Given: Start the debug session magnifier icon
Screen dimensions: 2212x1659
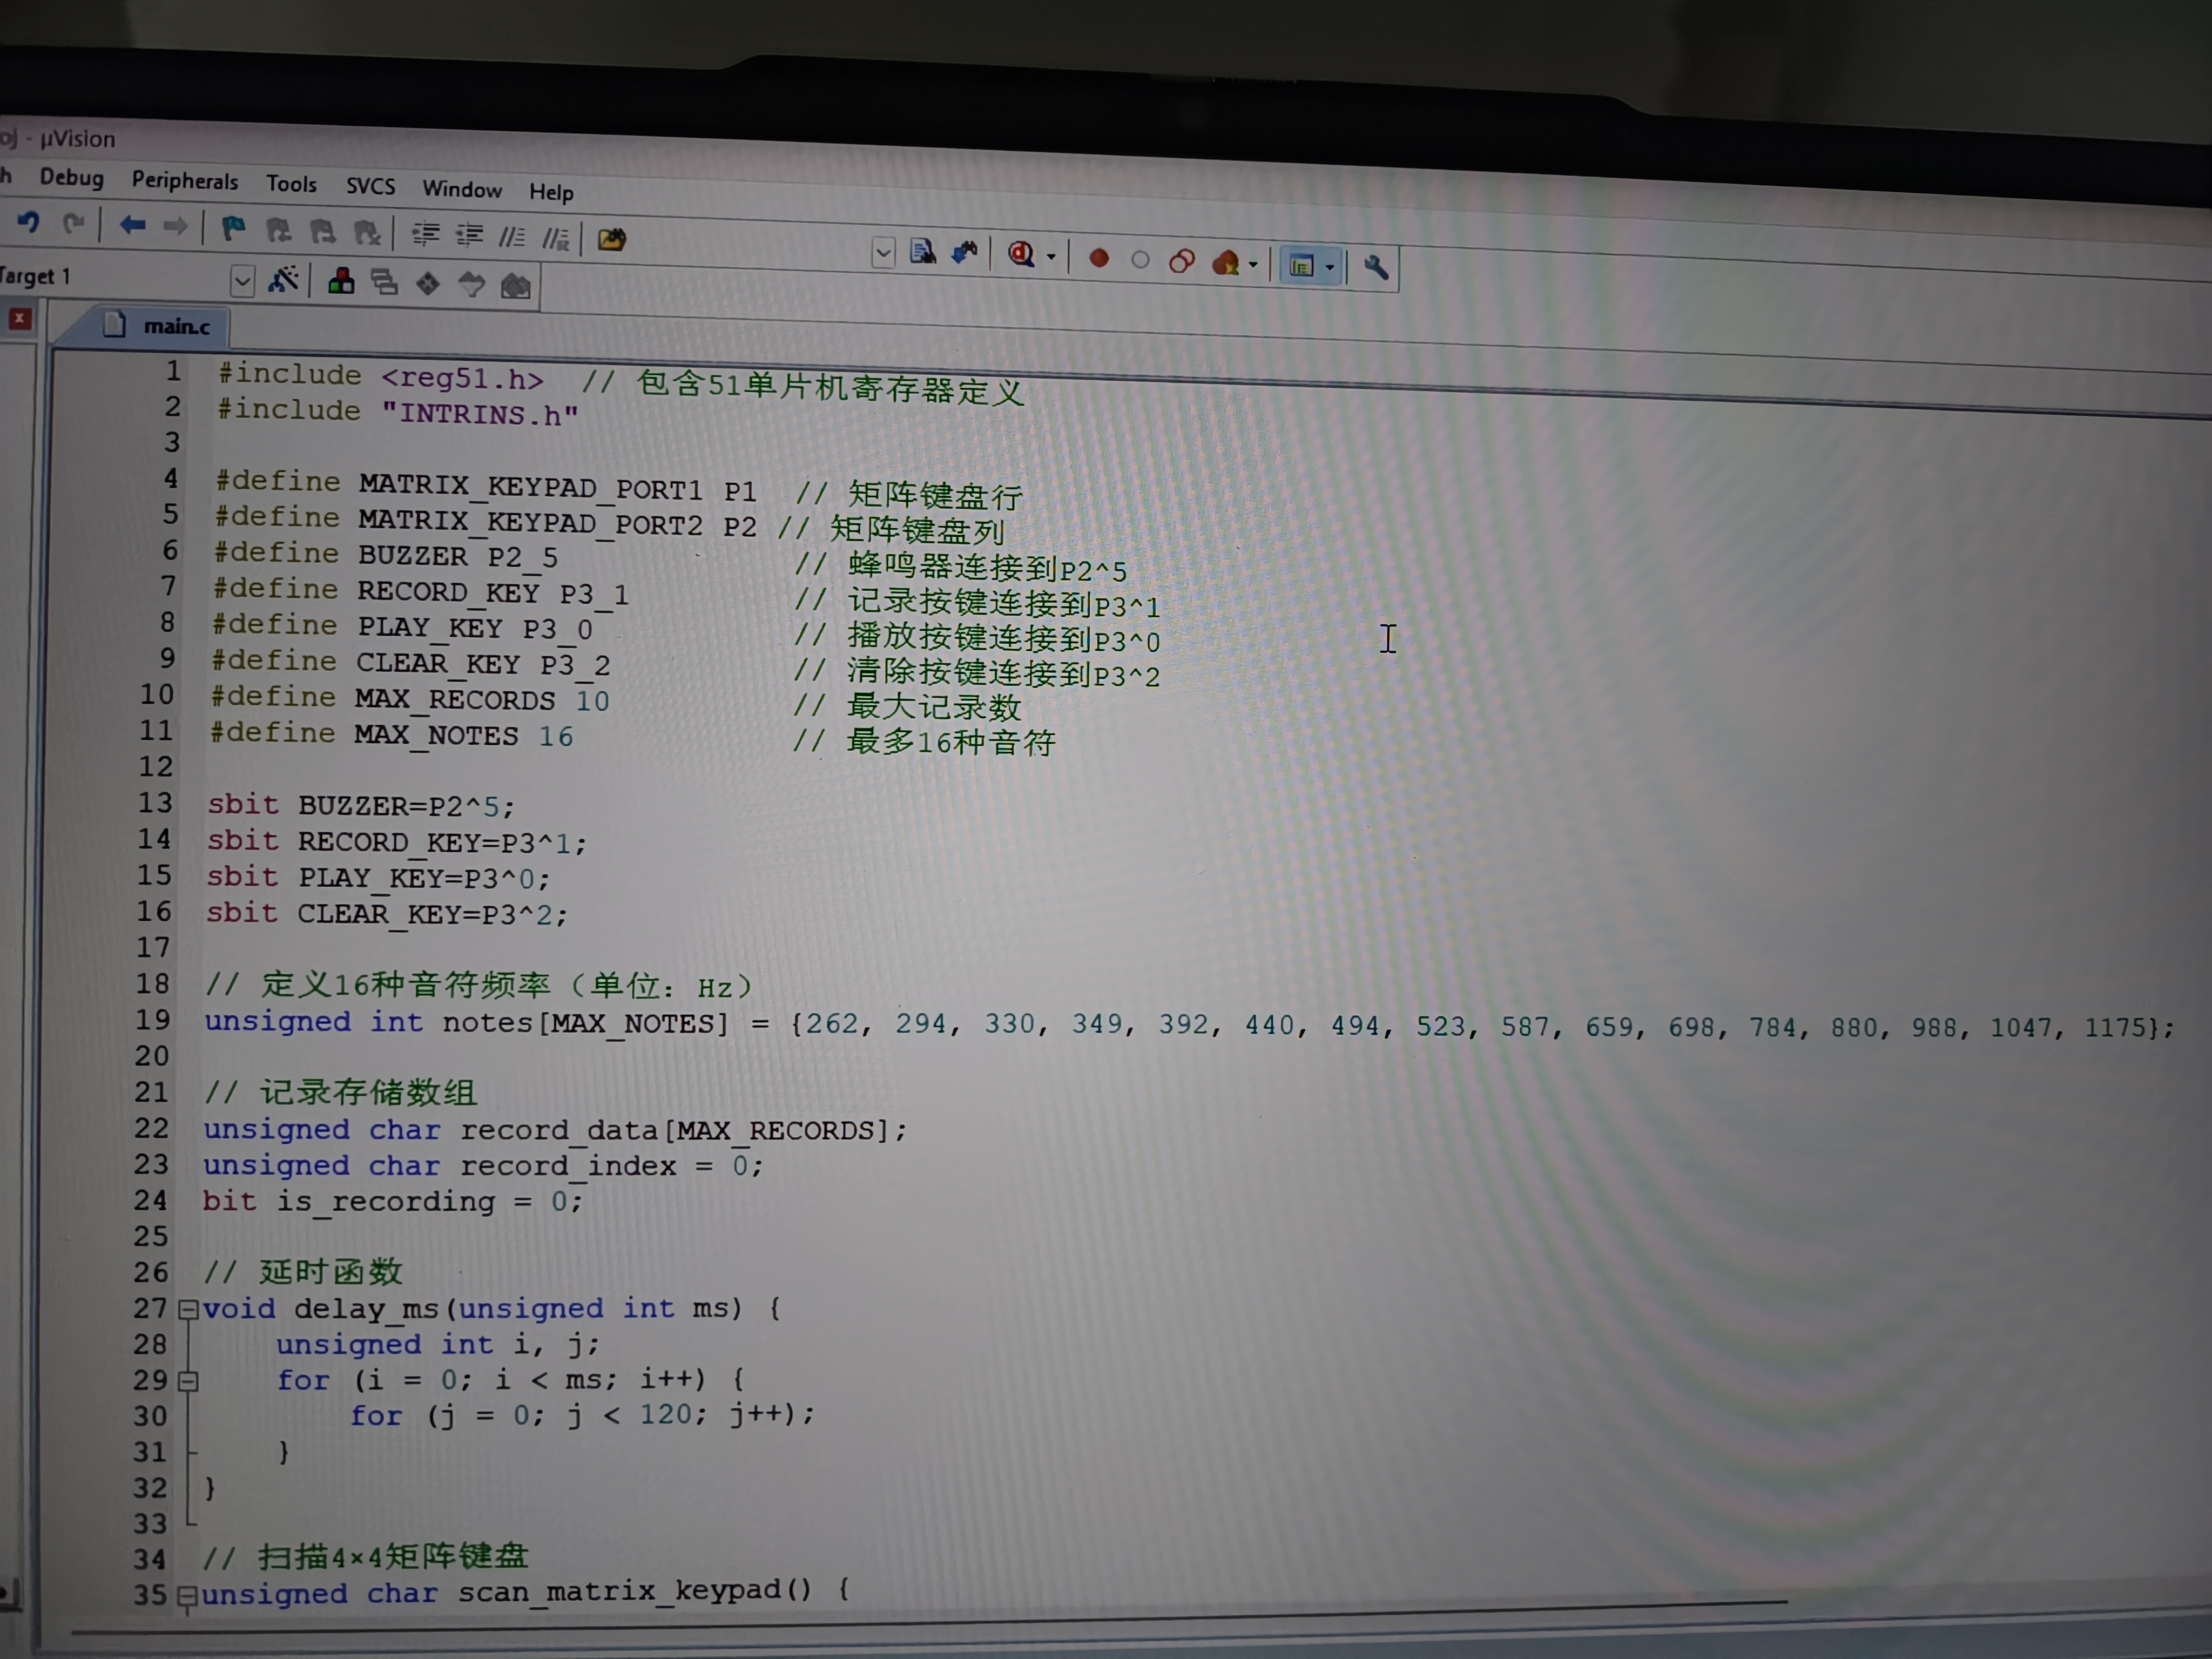Looking at the screenshot, I should coord(1021,254).
